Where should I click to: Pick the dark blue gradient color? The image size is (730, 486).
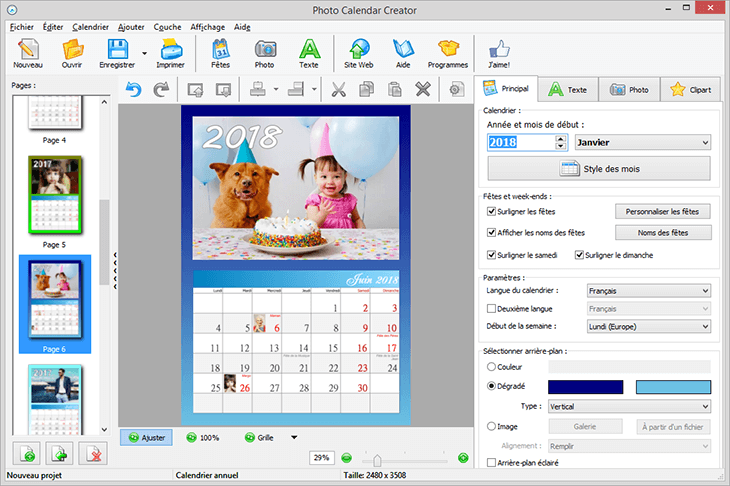pos(585,387)
